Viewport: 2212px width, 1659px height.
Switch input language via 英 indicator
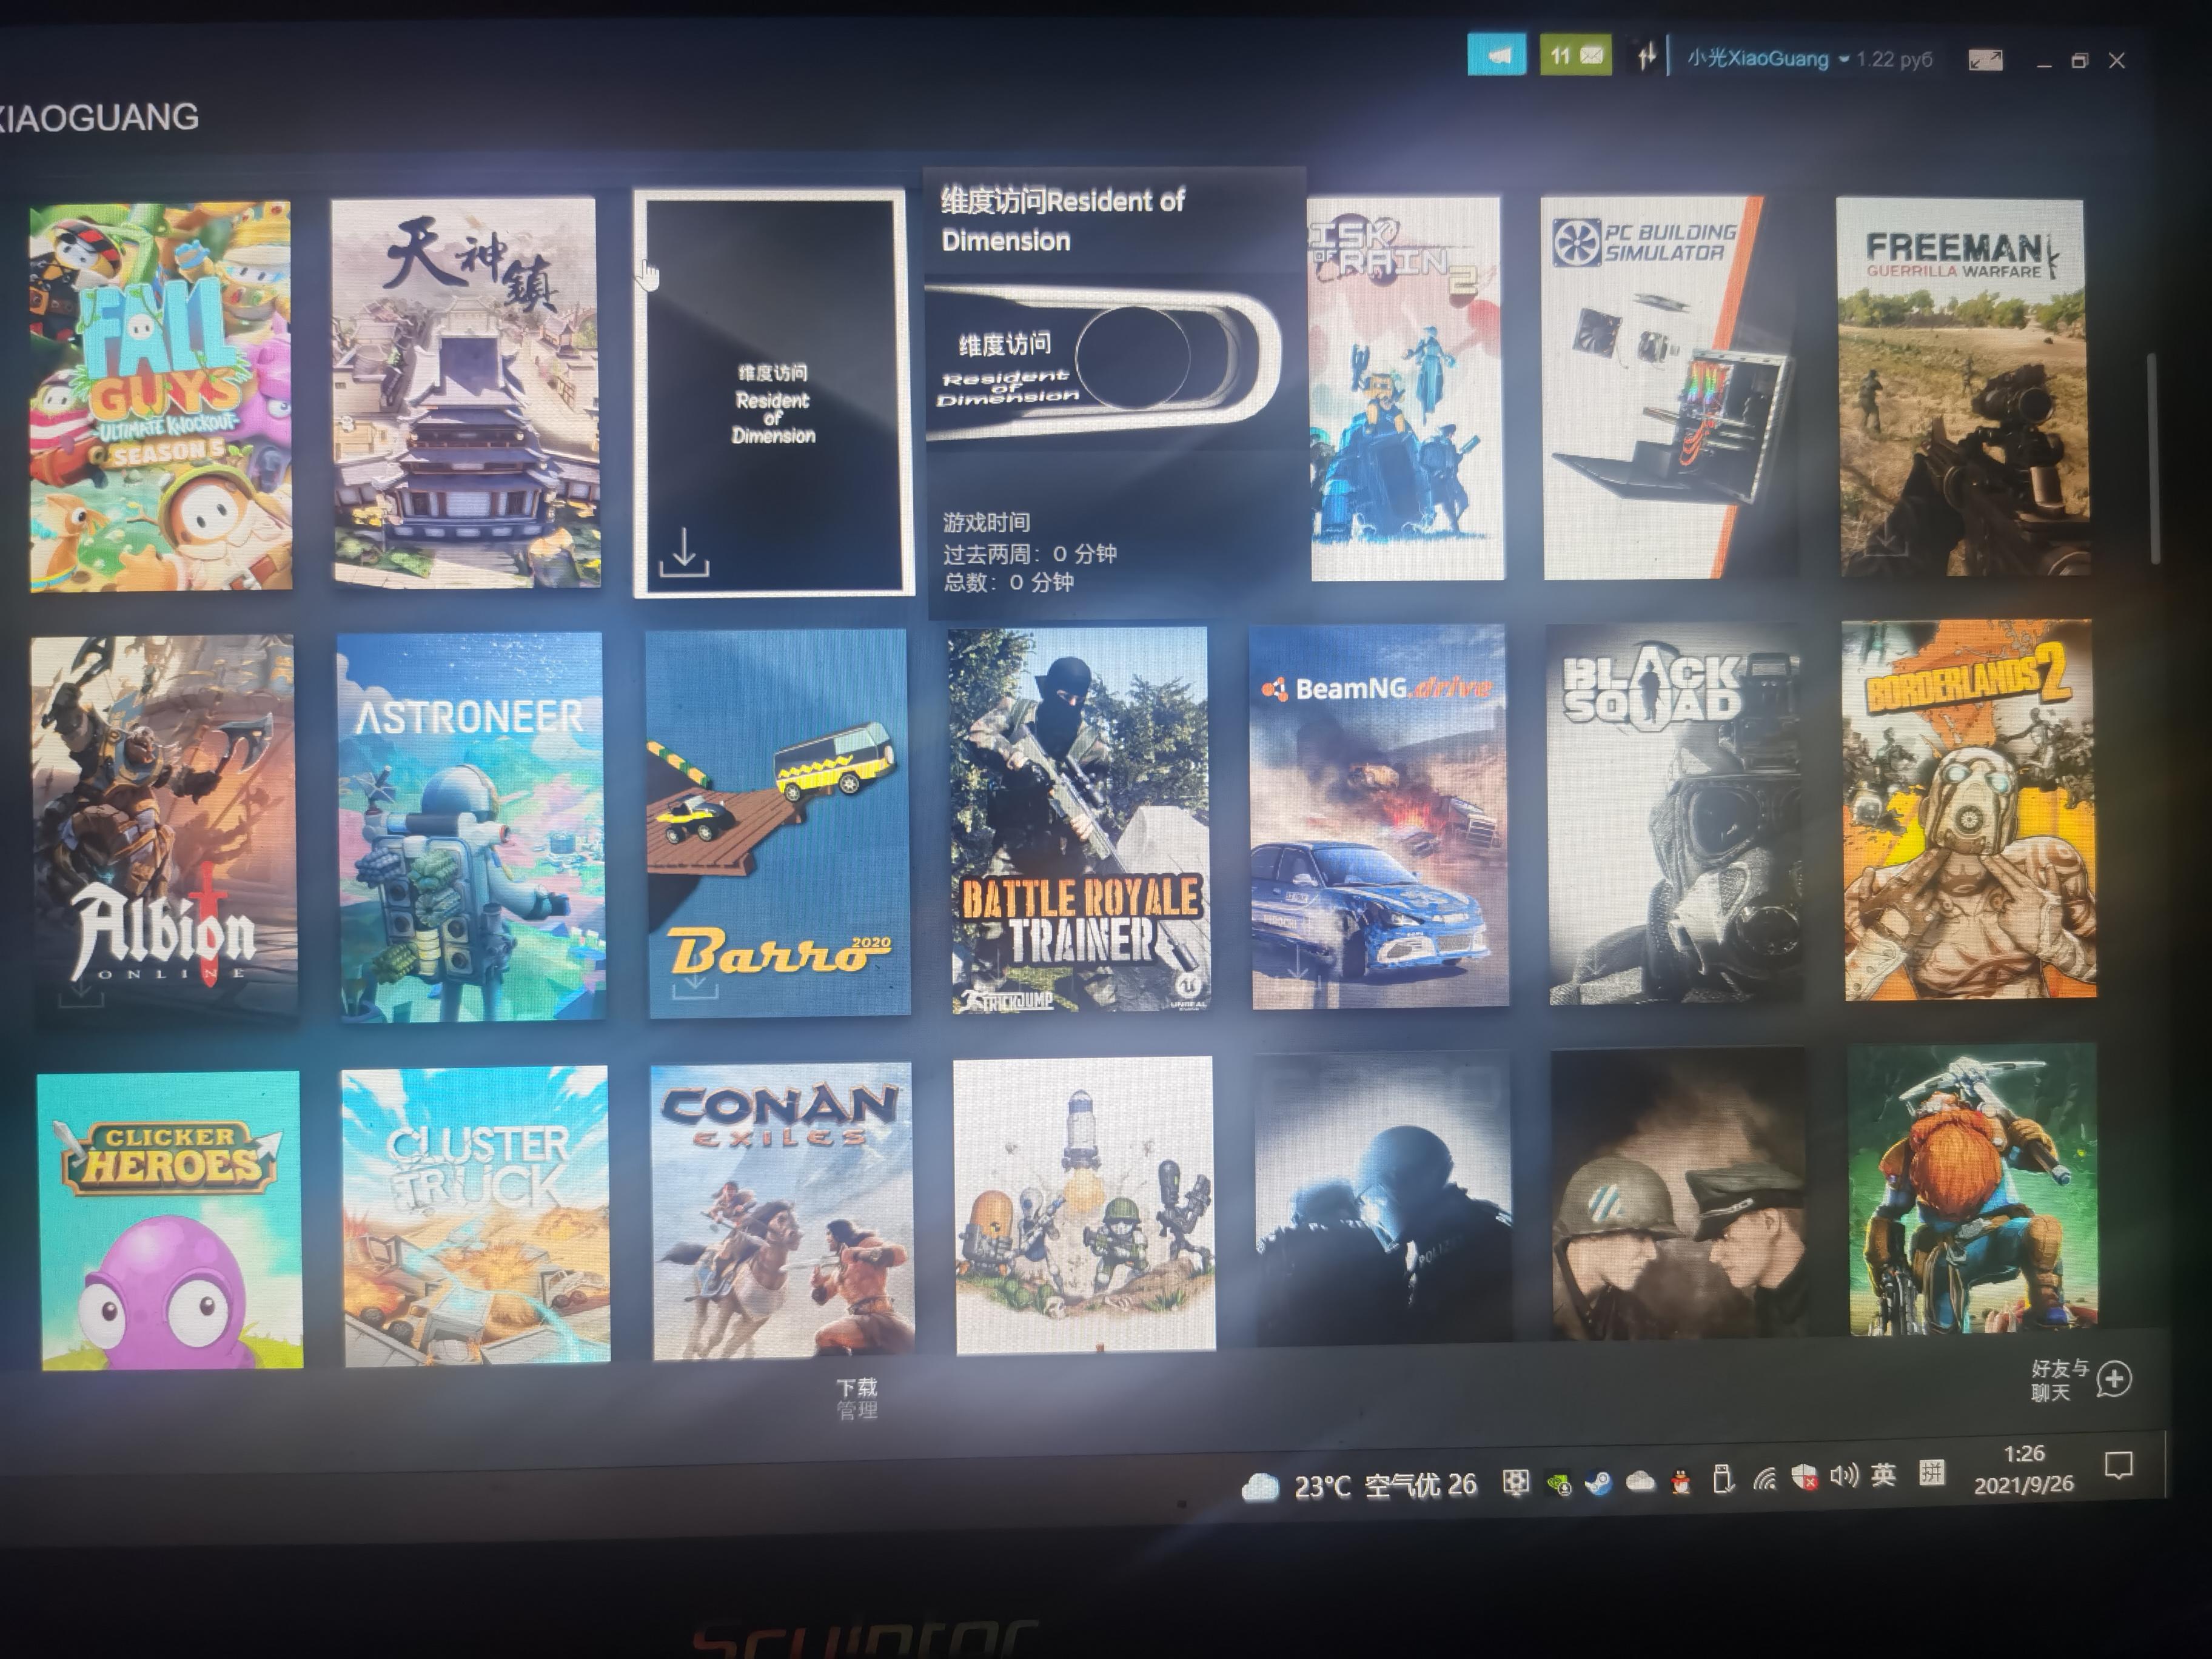pyautogui.click(x=1883, y=1475)
